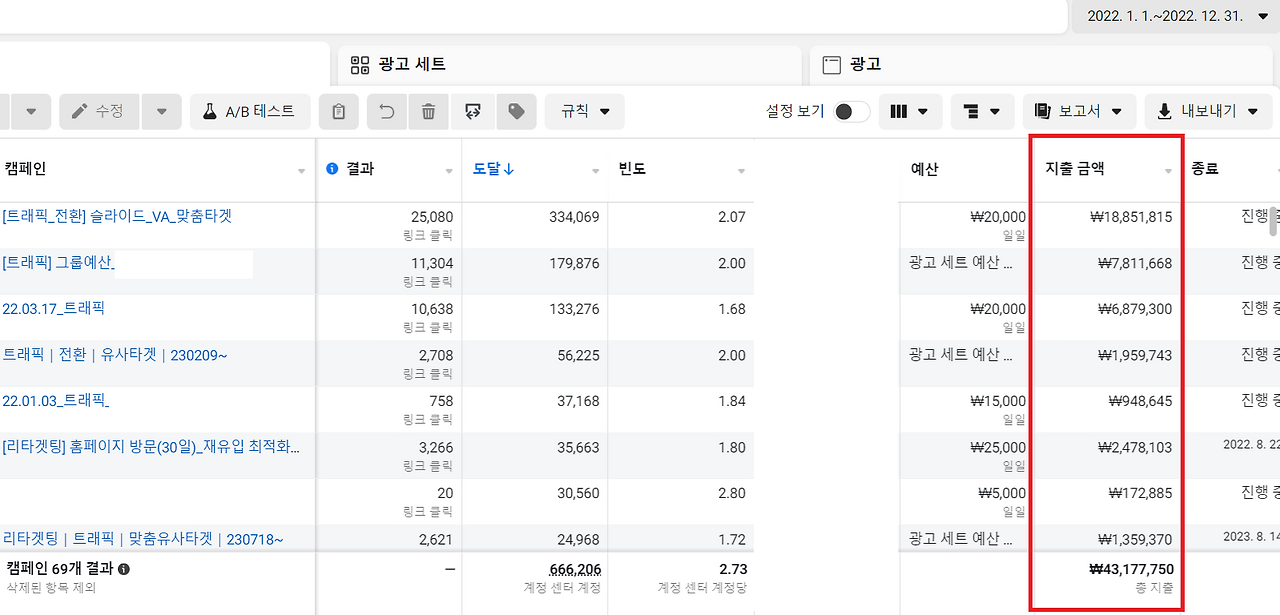This screenshot has width=1280, height=615.
Task: Open campaign [트래픽] 그룹예산
Action: pyautogui.click(x=58, y=263)
